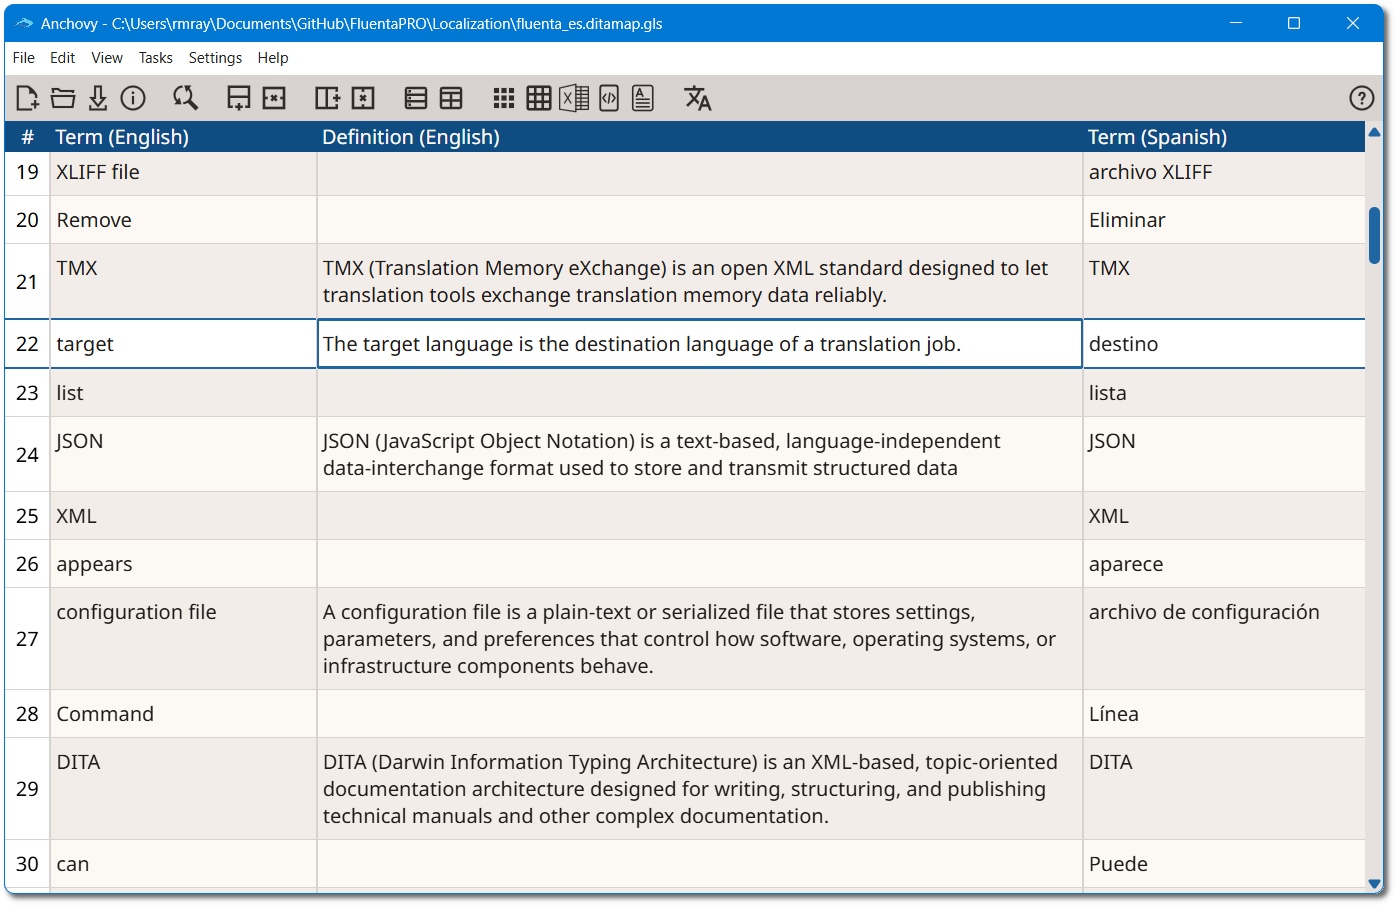The image size is (1396, 906).
Task: Select row number 27
Action: pos(28,639)
